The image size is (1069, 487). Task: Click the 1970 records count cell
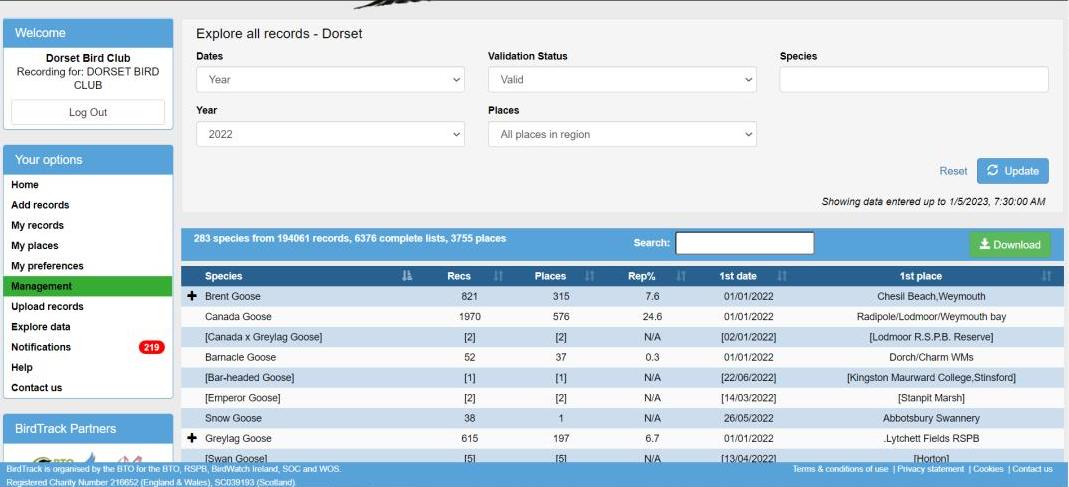point(470,317)
